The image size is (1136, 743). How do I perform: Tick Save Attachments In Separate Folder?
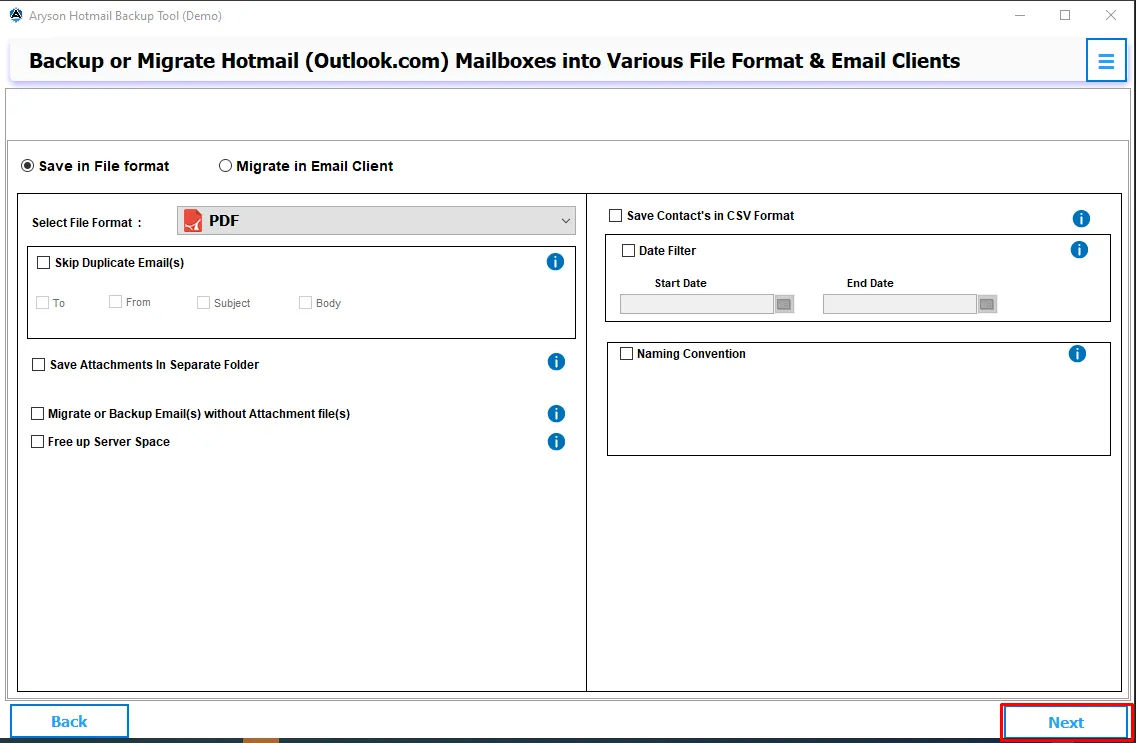(x=39, y=365)
